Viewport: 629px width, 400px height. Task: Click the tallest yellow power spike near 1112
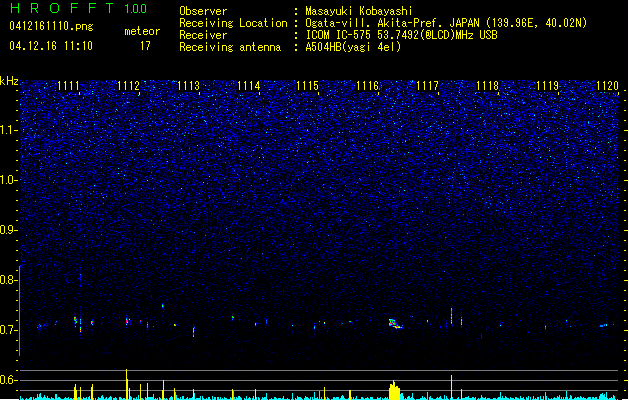click(x=127, y=384)
